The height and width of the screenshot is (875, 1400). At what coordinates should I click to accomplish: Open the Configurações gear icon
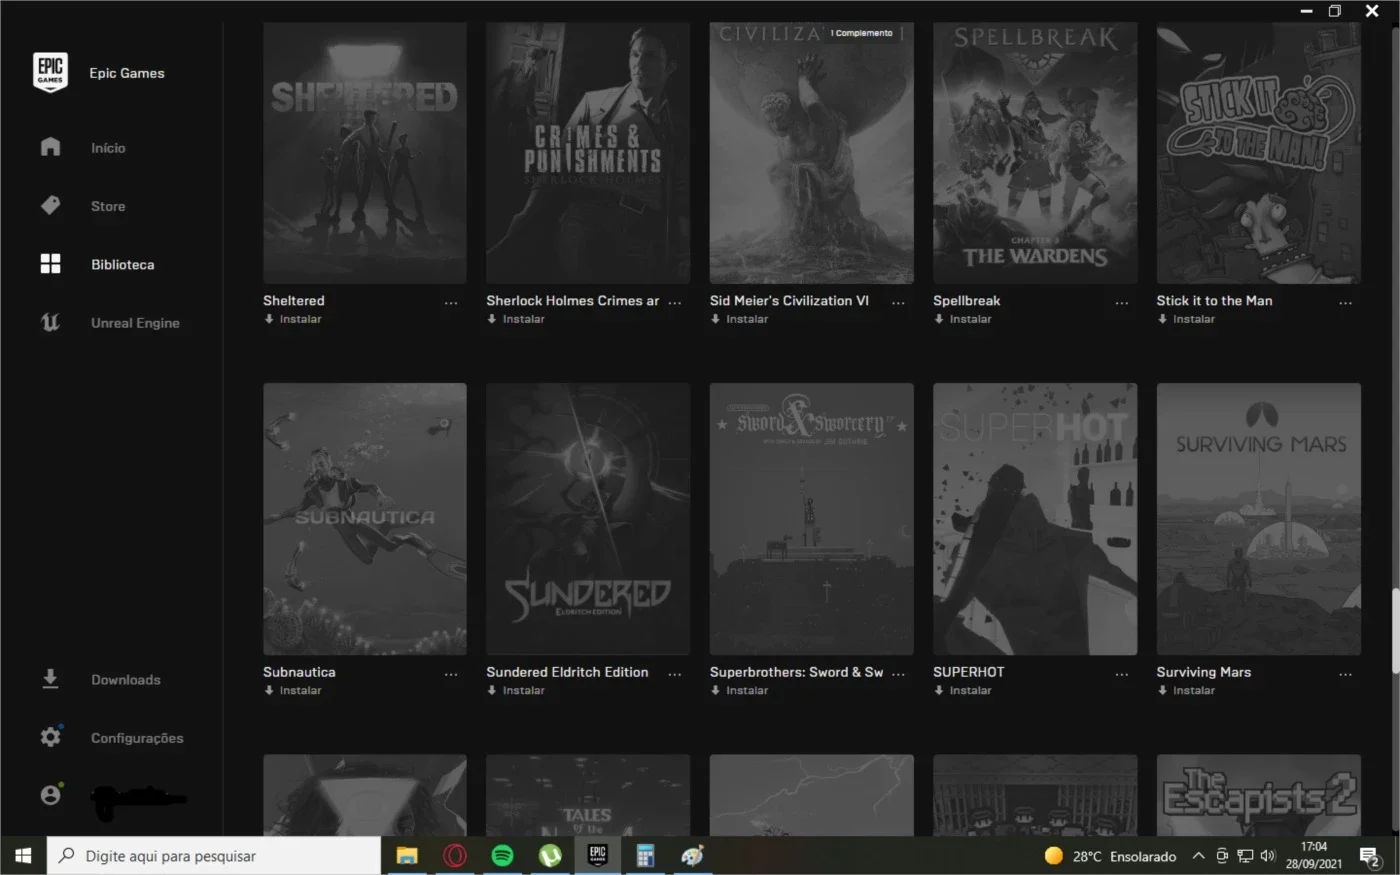(50, 737)
